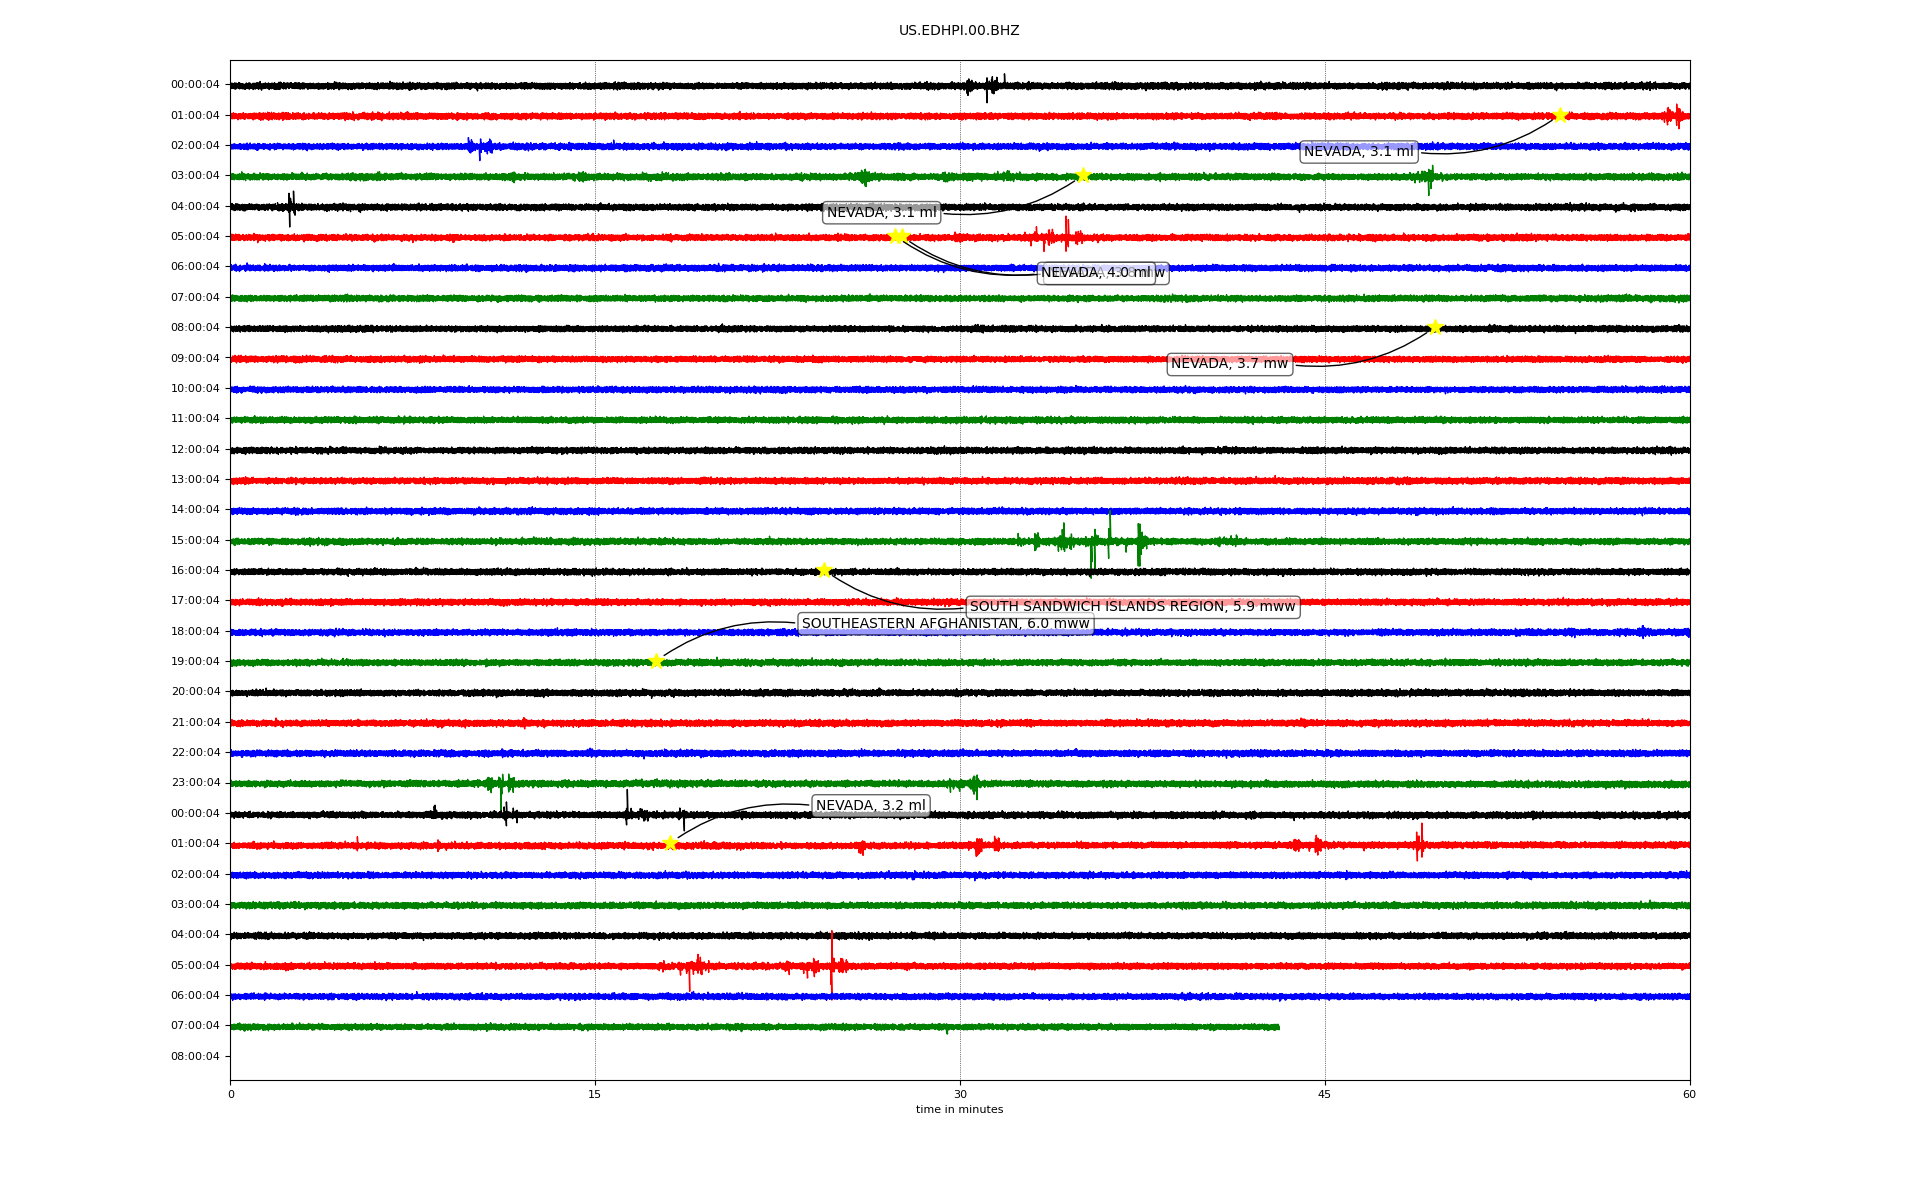Screen dimensions: 1920x1200
Task: Select the SOUTHEASTERN AFGHANISTAN, 6.0 mww annotation
Action: click(x=945, y=624)
